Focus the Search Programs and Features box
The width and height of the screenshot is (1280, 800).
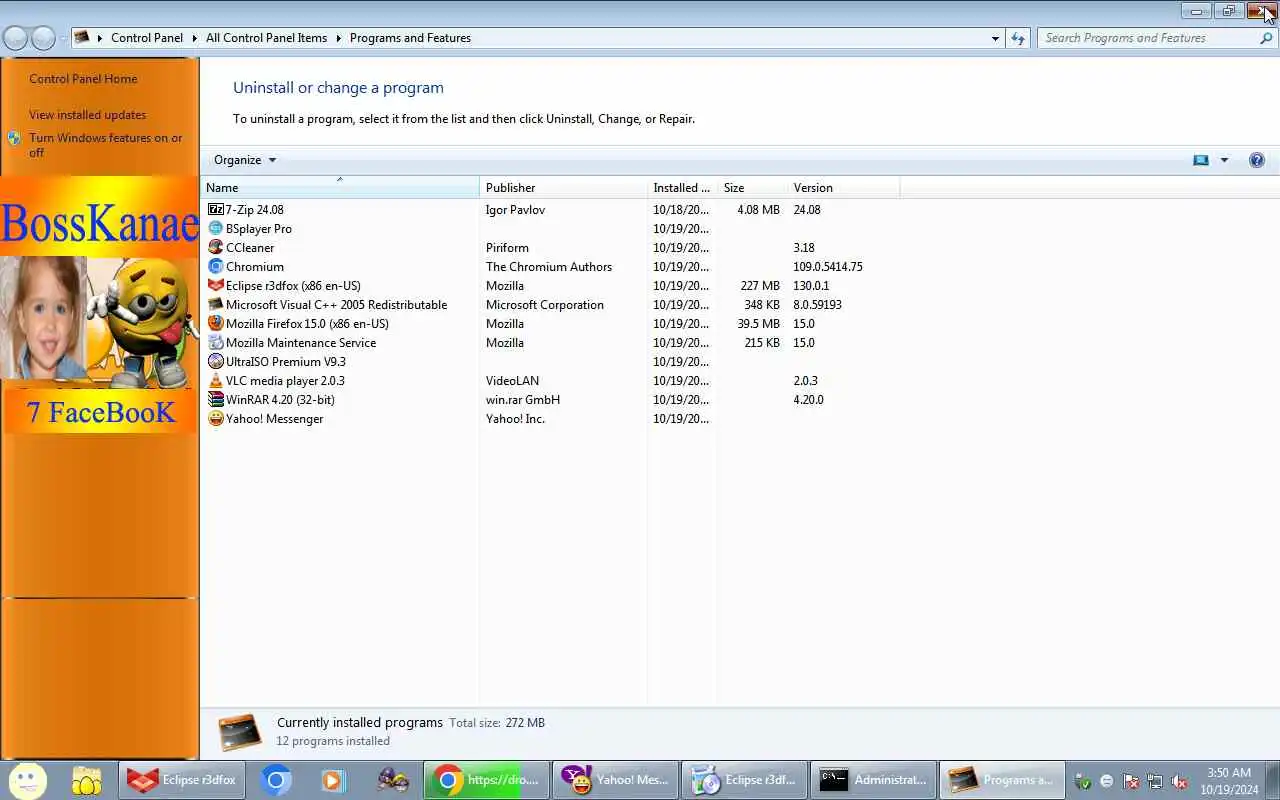click(1148, 38)
